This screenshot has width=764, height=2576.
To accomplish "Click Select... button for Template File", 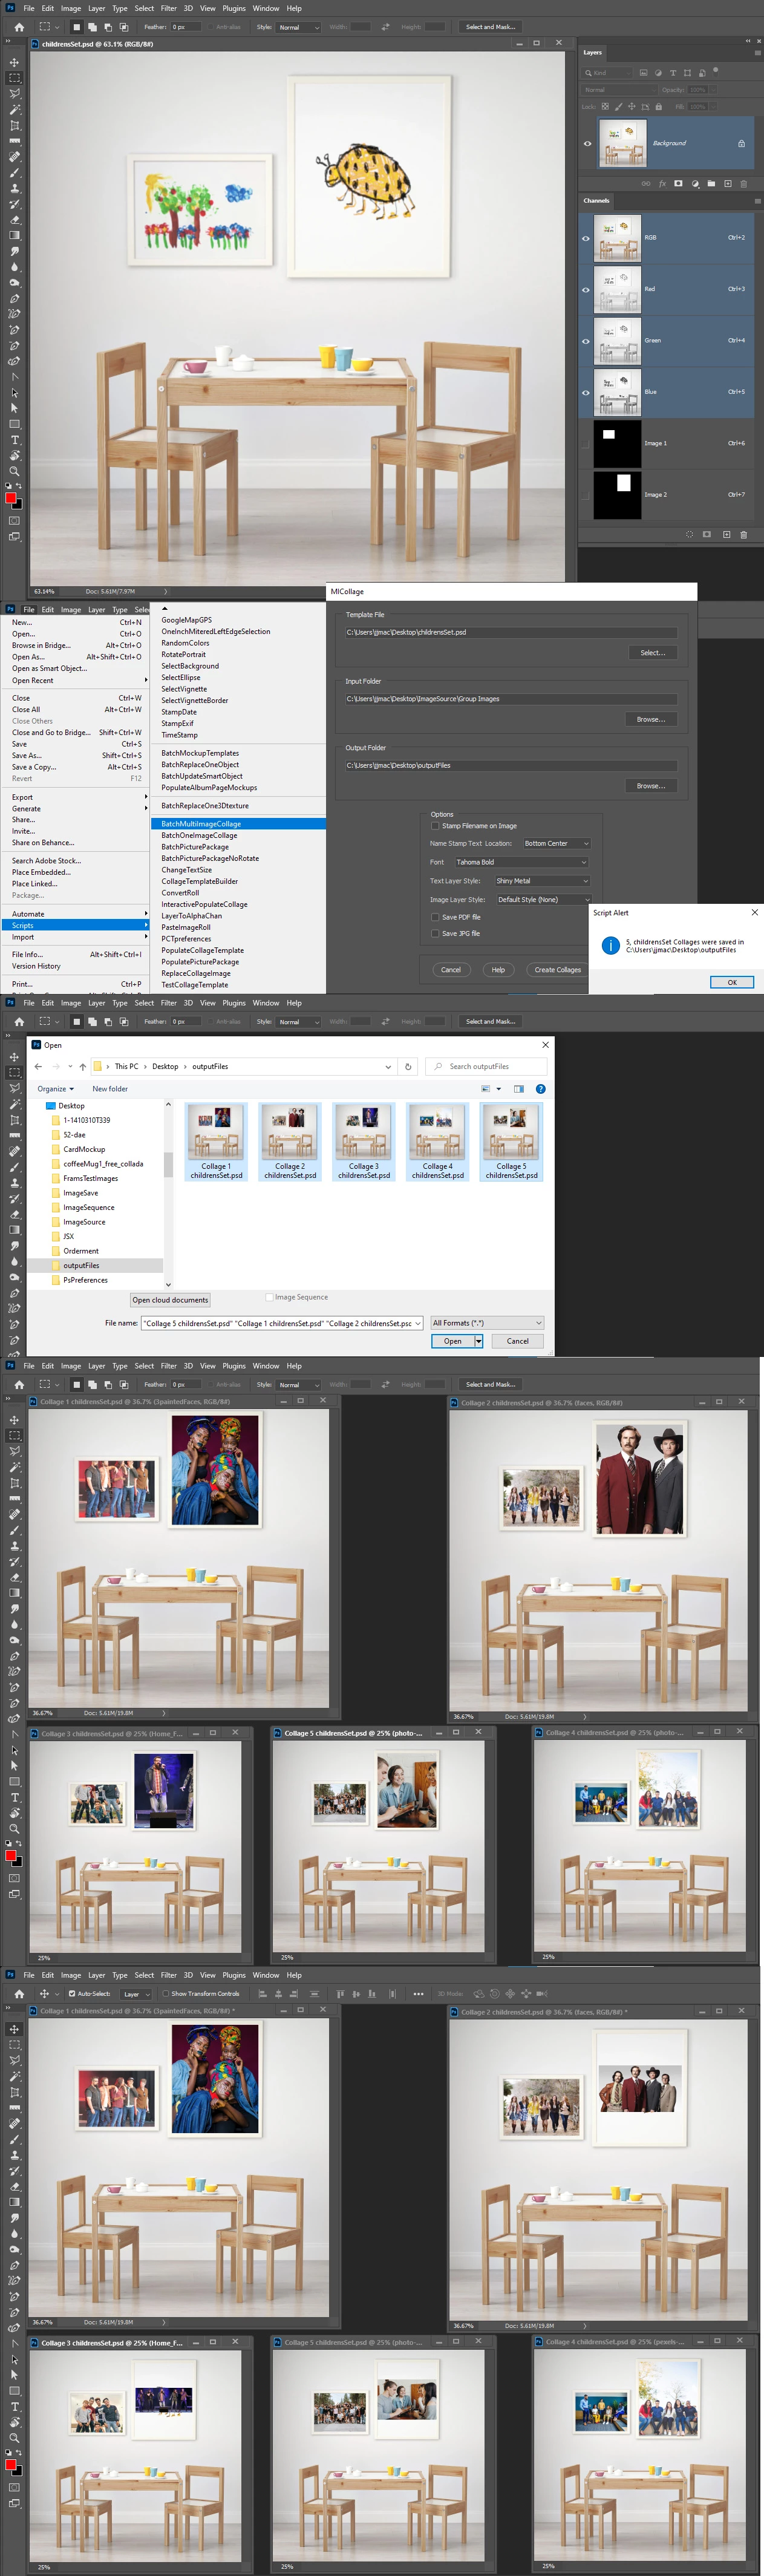I will pyautogui.click(x=652, y=653).
